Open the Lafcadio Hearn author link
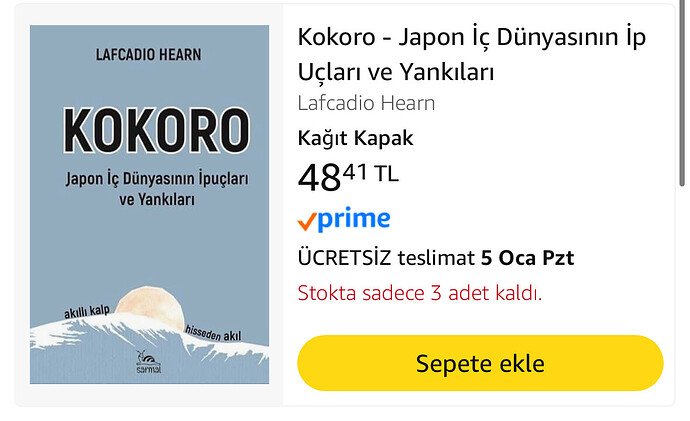 point(366,103)
